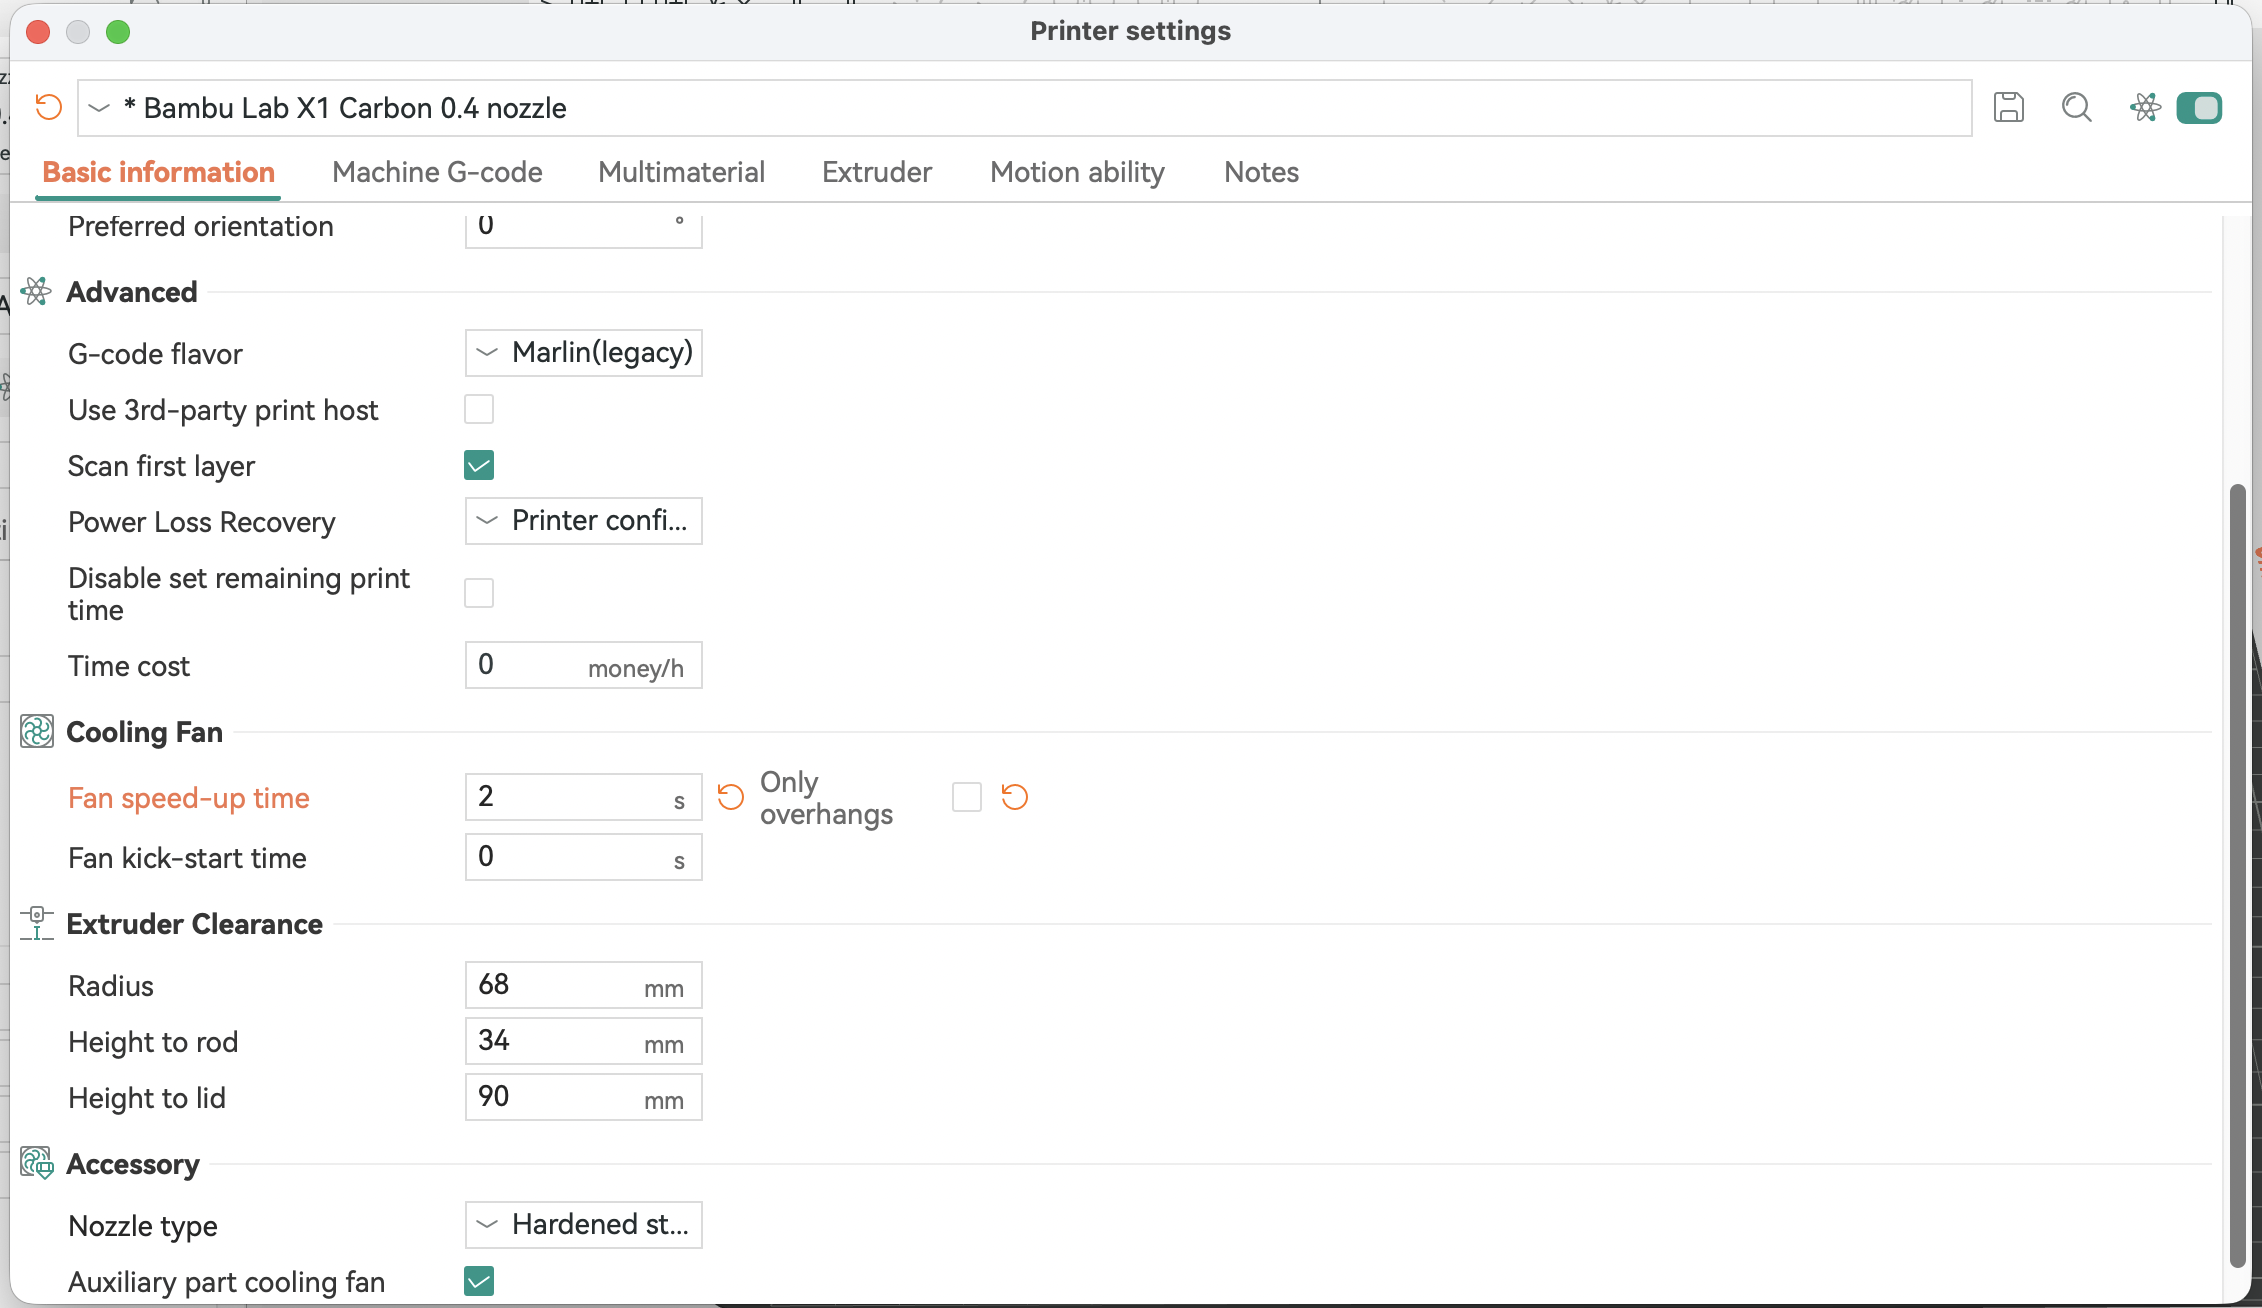Click the Preferred orientation label
This screenshot has width=2262, height=1308.
click(x=201, y=227)
